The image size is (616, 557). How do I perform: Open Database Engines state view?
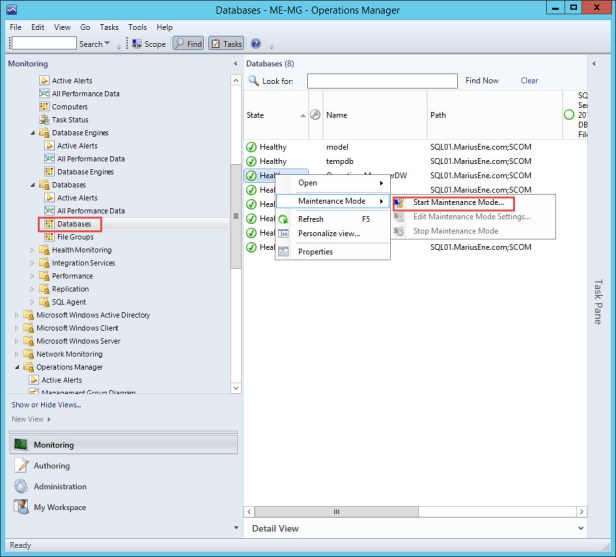point(84,171)
